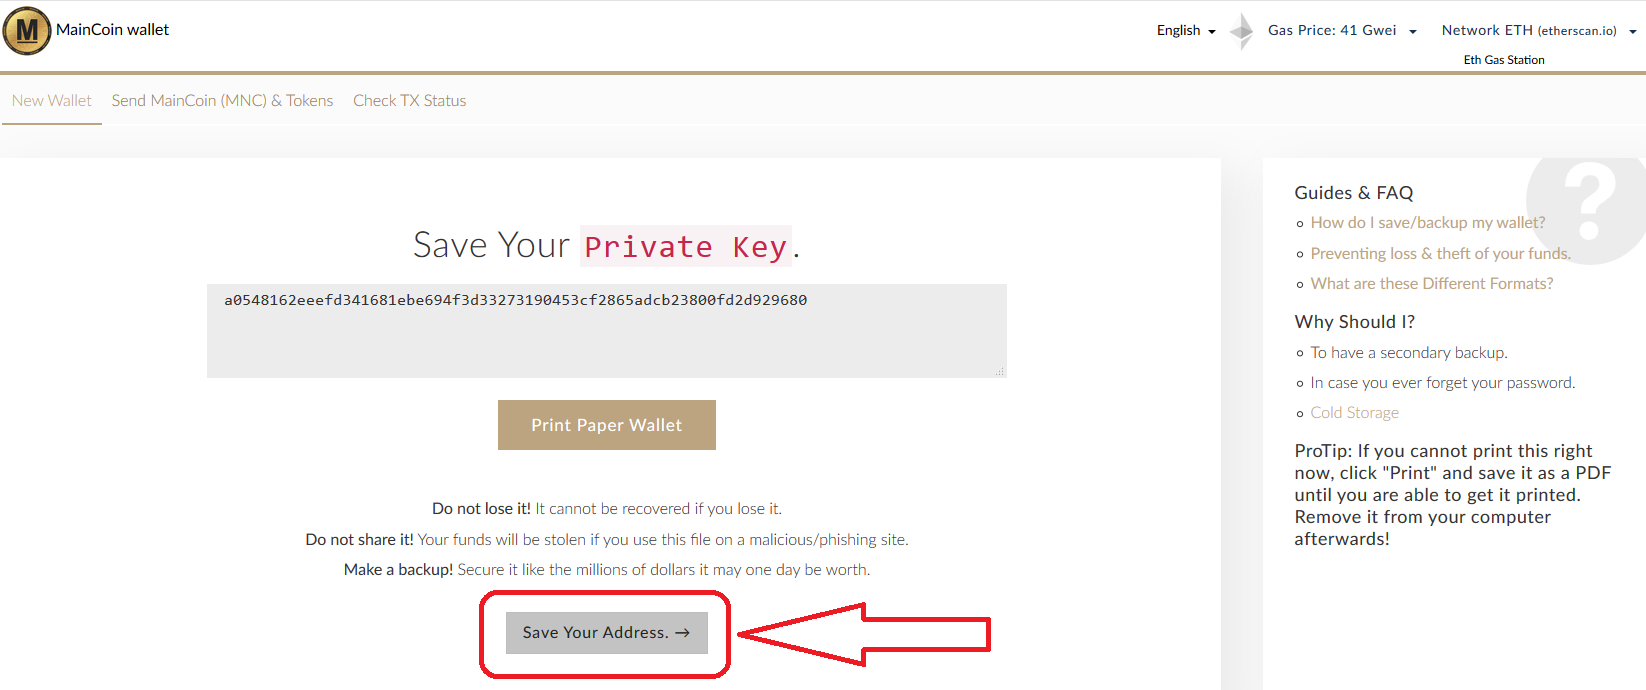The height and width of the screenshot is (690, 1646).
Task: Open Preventing loss & theft of your funds
Action: (1440, 254)
